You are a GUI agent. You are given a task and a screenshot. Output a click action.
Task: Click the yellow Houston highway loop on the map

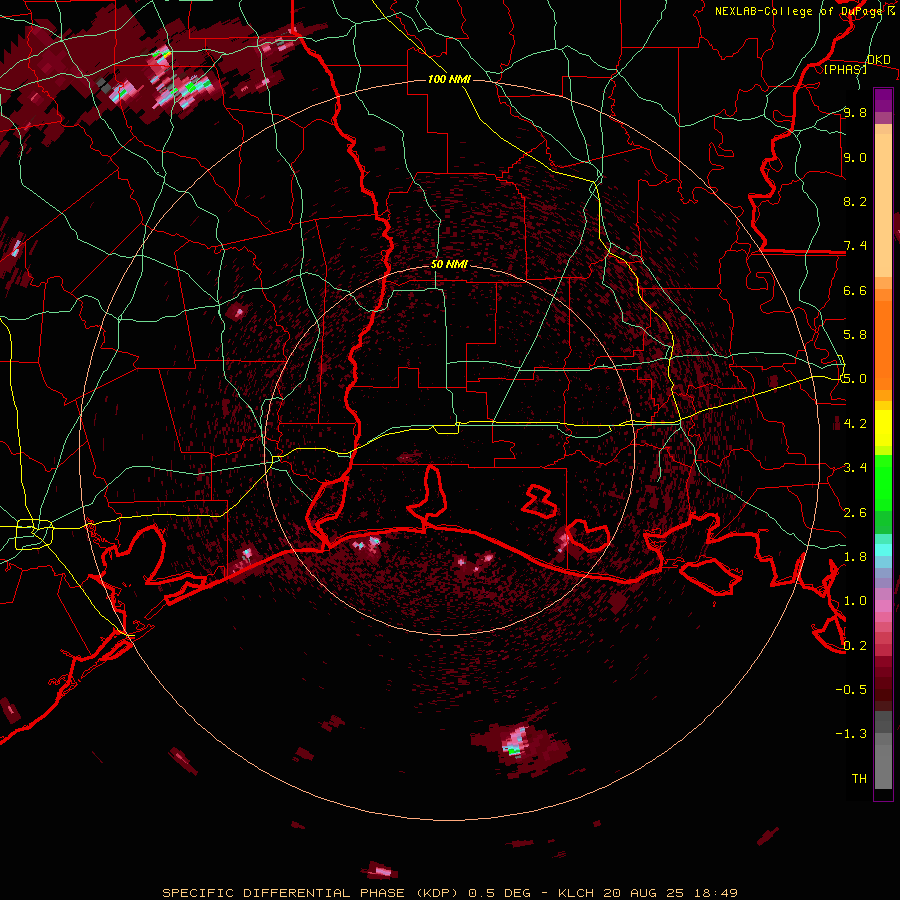coord(33,534)
